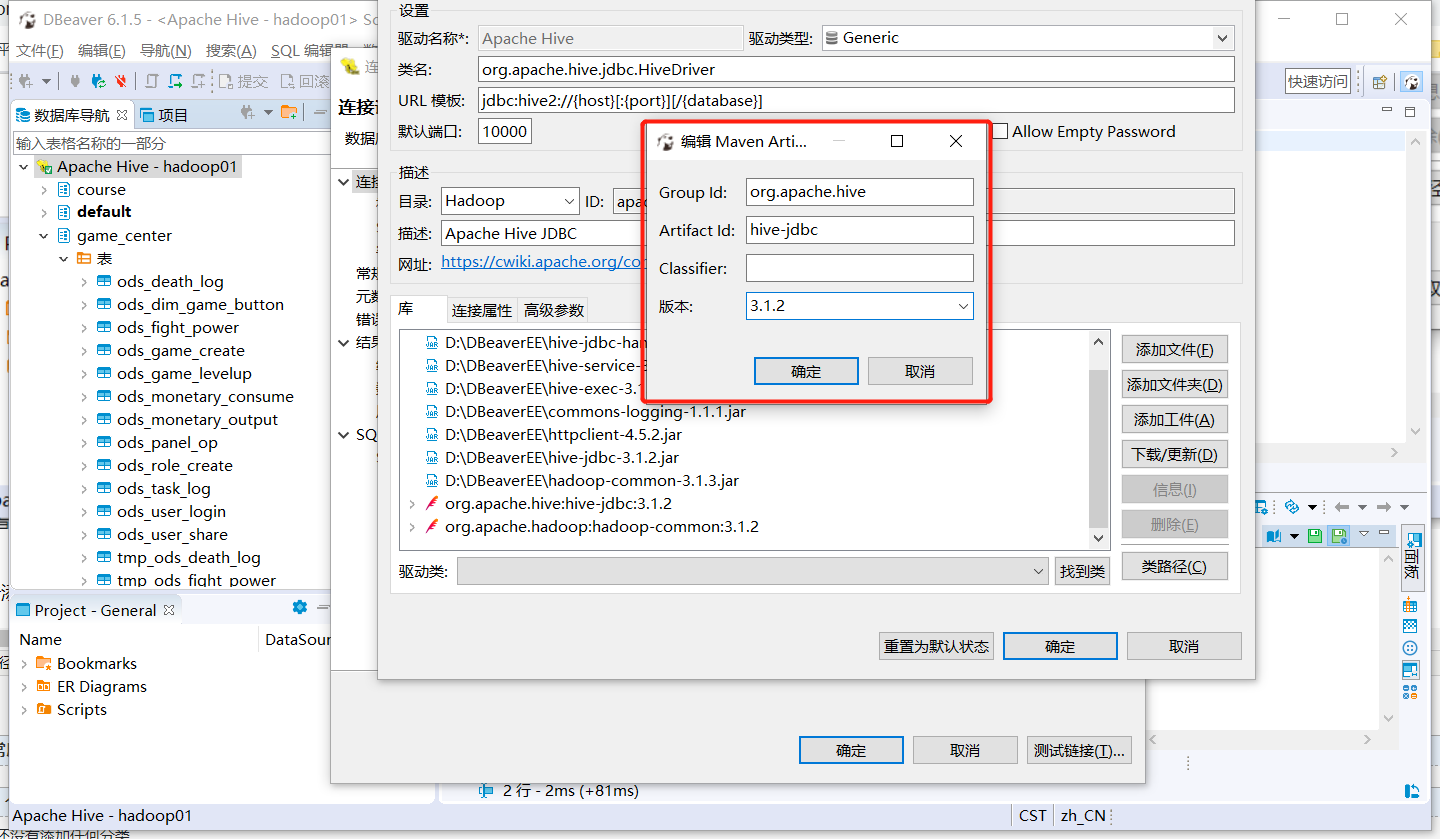Open the 搜索(A) menu
Viewport: 1440px width, 839px height.
[231, 51]
